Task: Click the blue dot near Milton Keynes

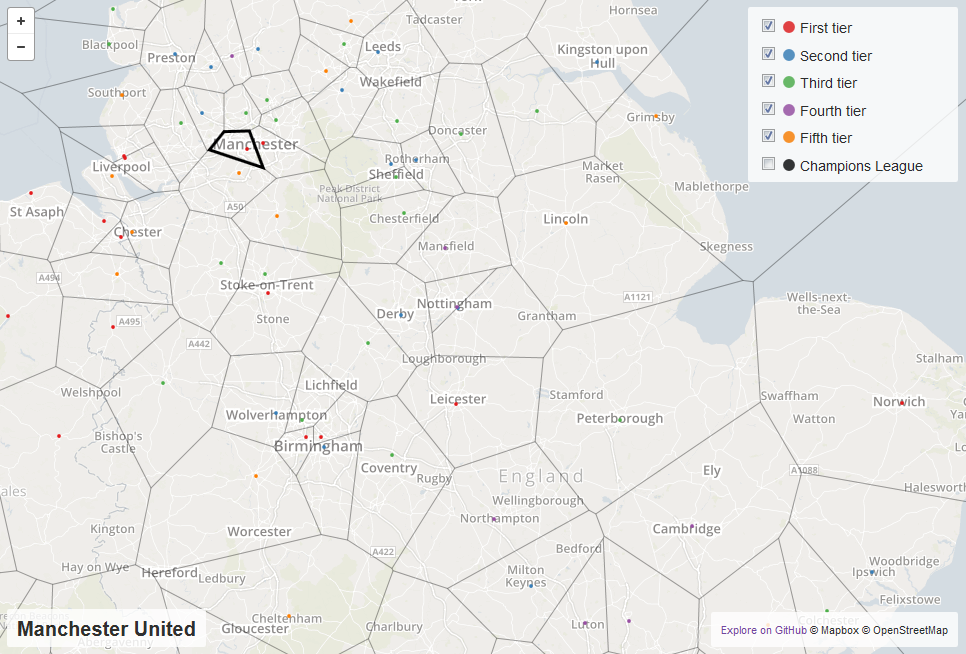Action: [531, 586]
